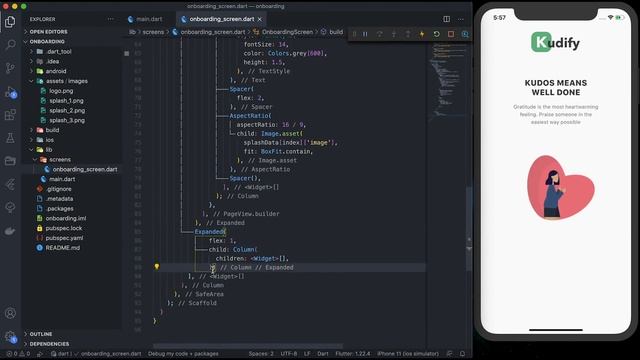
Task: Collapse the assets / images folder
Action: point(66,81)
